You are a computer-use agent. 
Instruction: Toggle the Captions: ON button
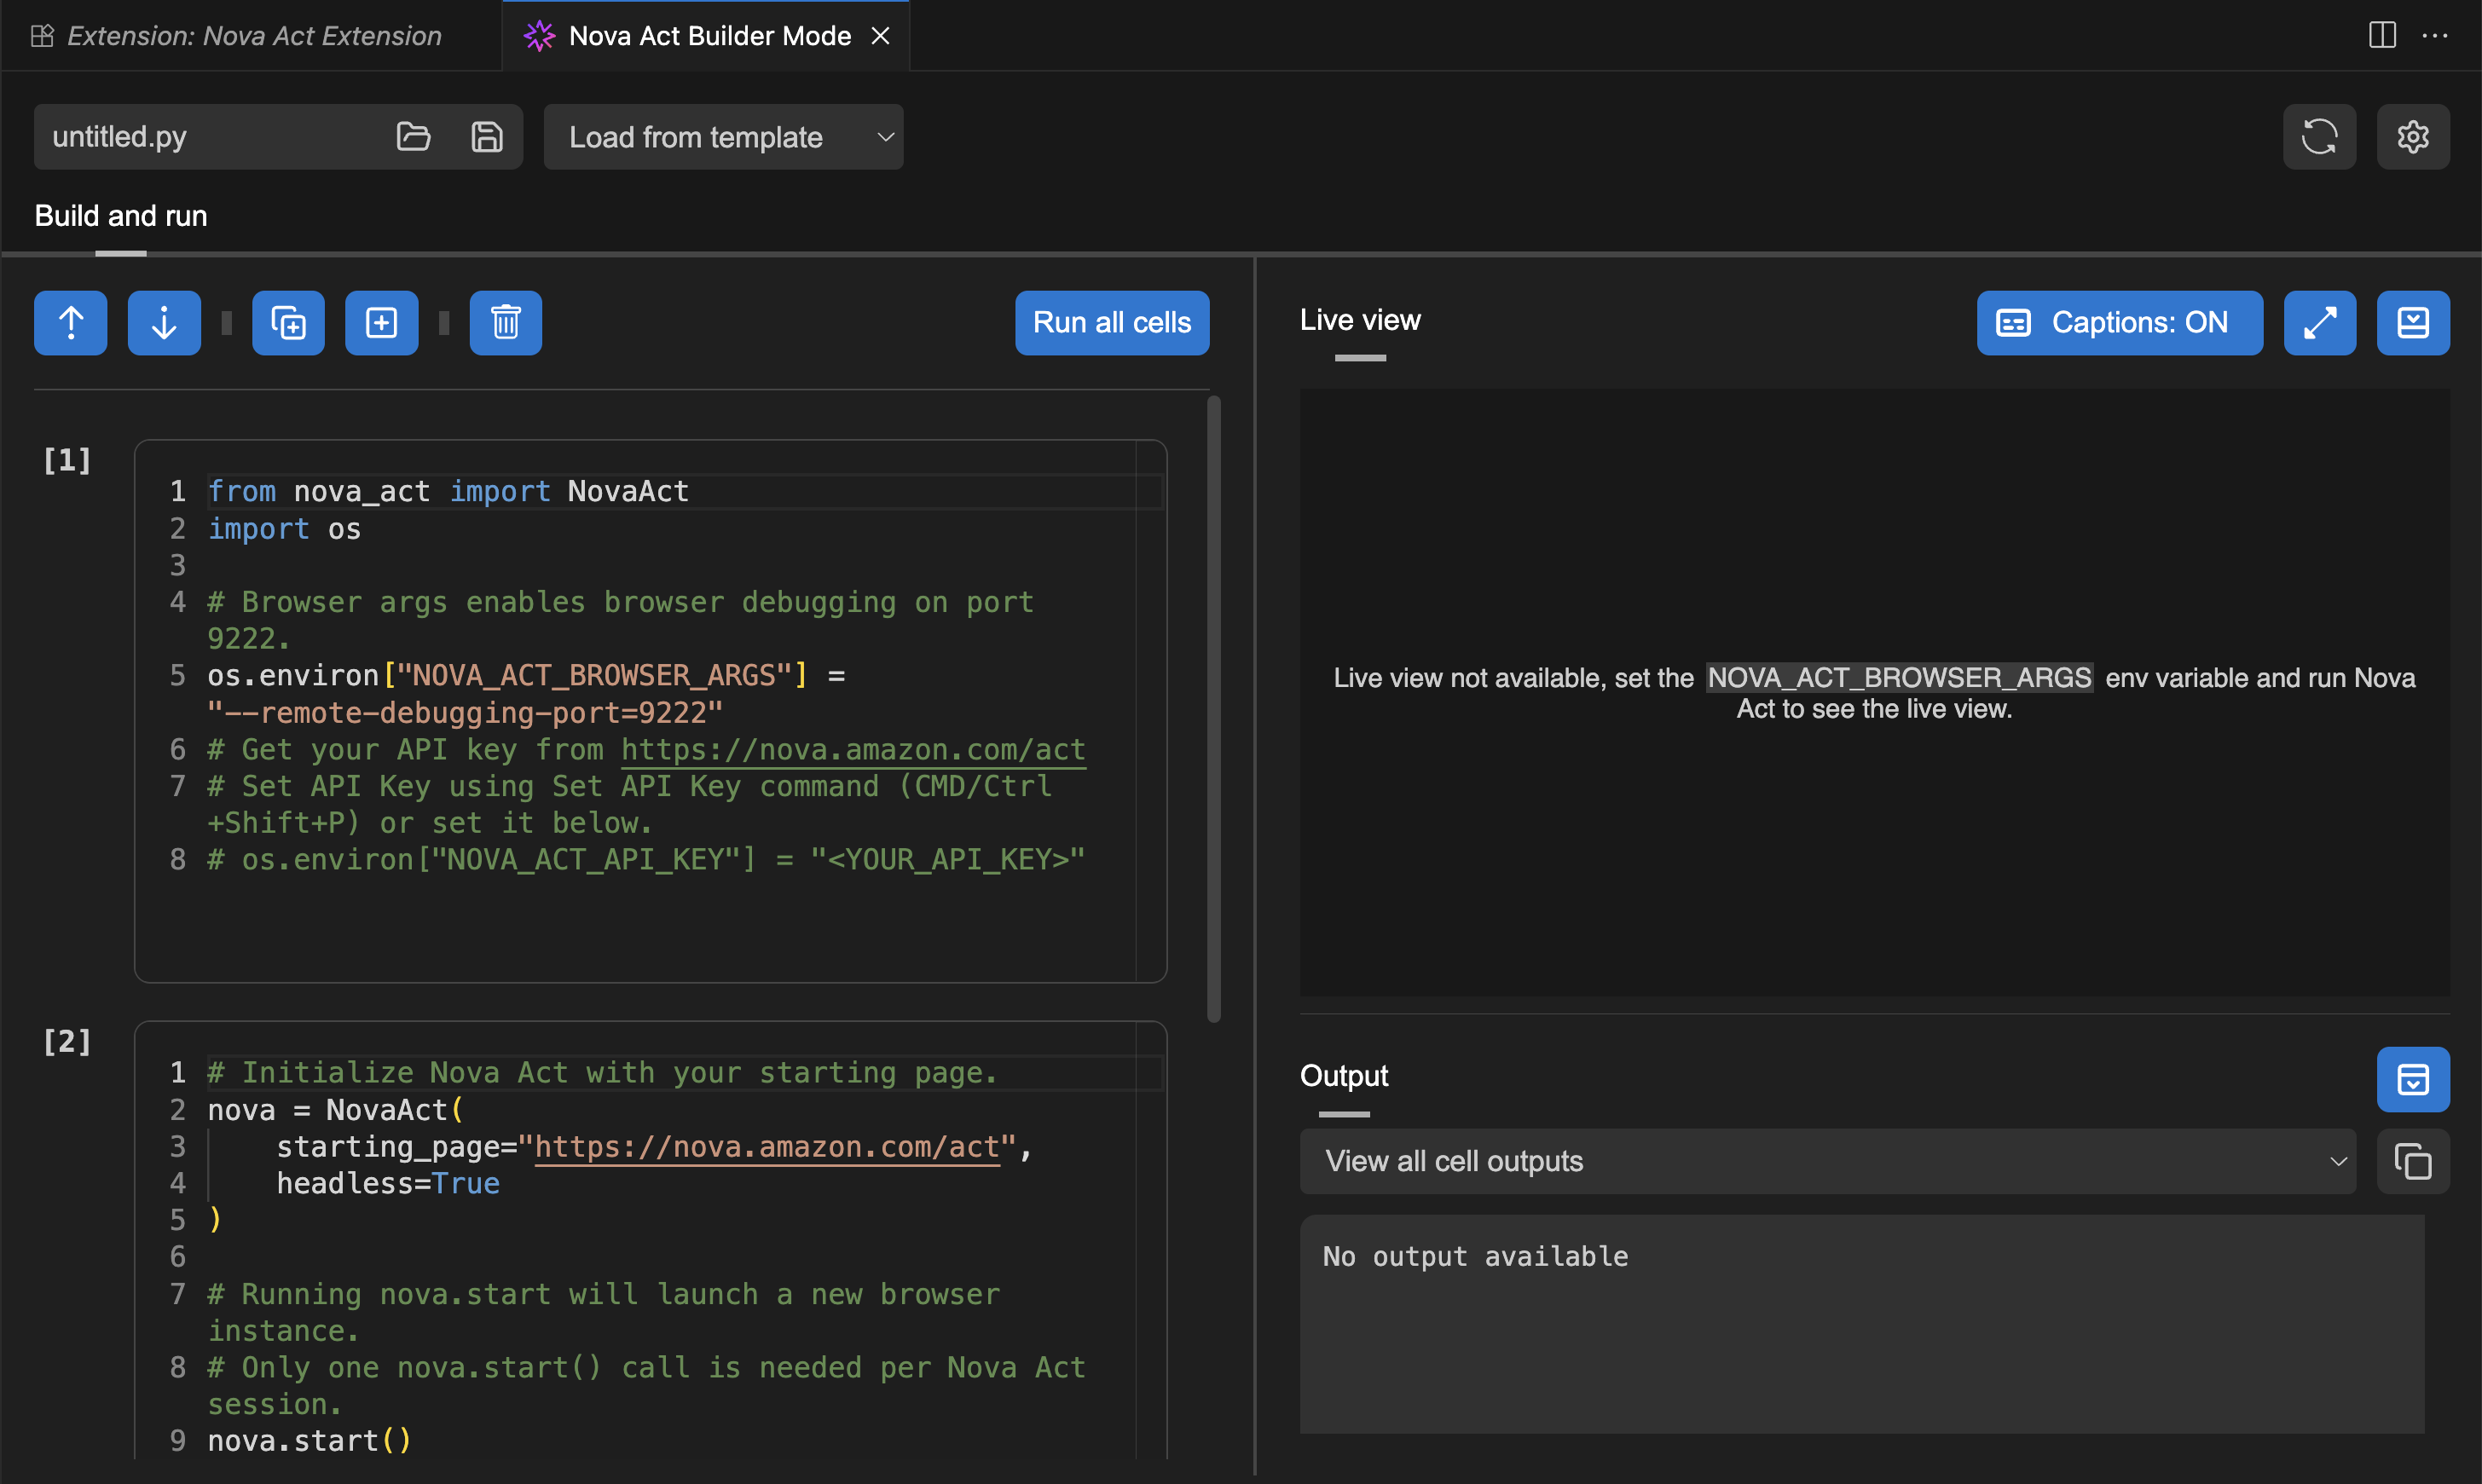2118,323
